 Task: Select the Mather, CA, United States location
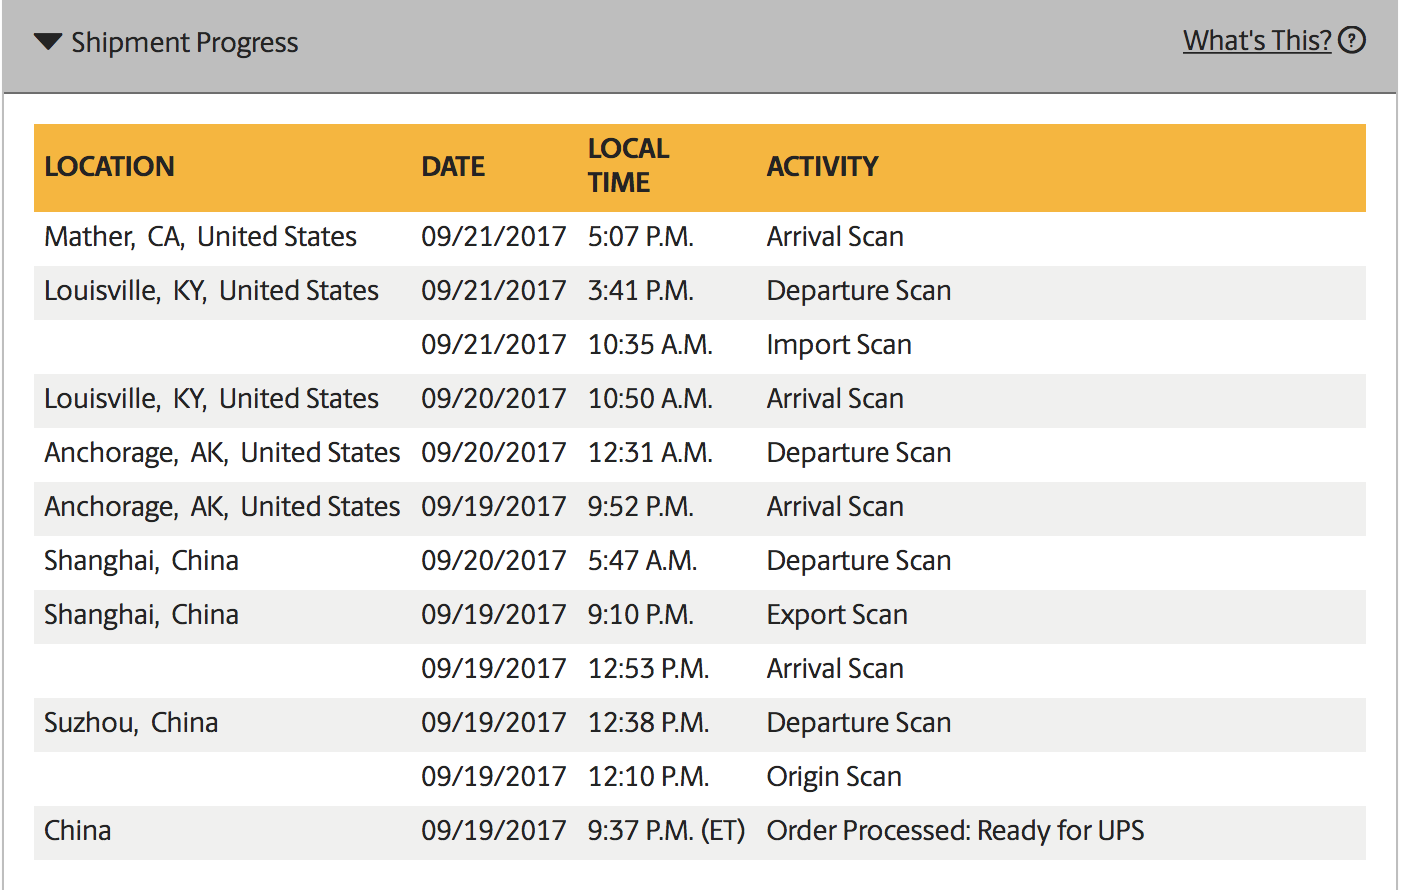[x=200, y=237]
